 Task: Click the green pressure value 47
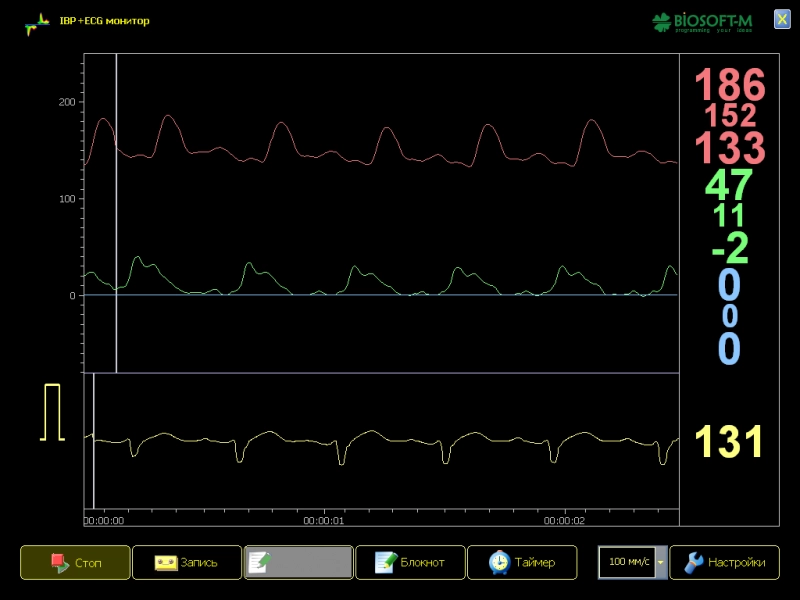[x=730, y=186]
